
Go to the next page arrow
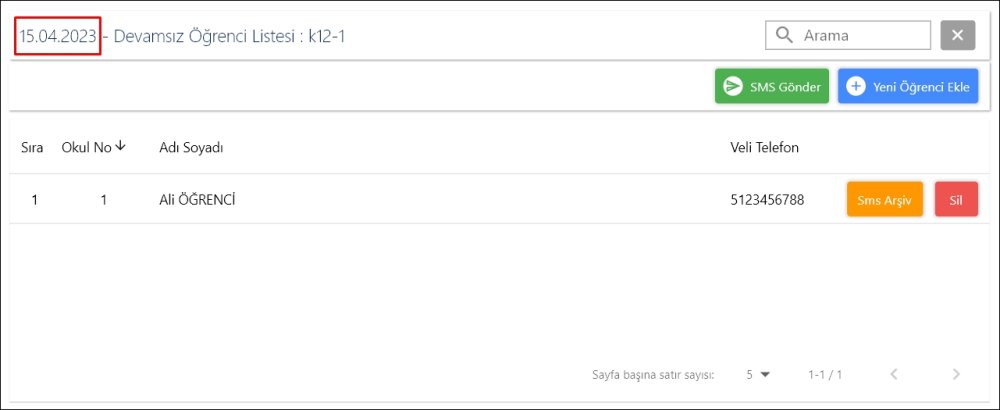tap(956, 375)
